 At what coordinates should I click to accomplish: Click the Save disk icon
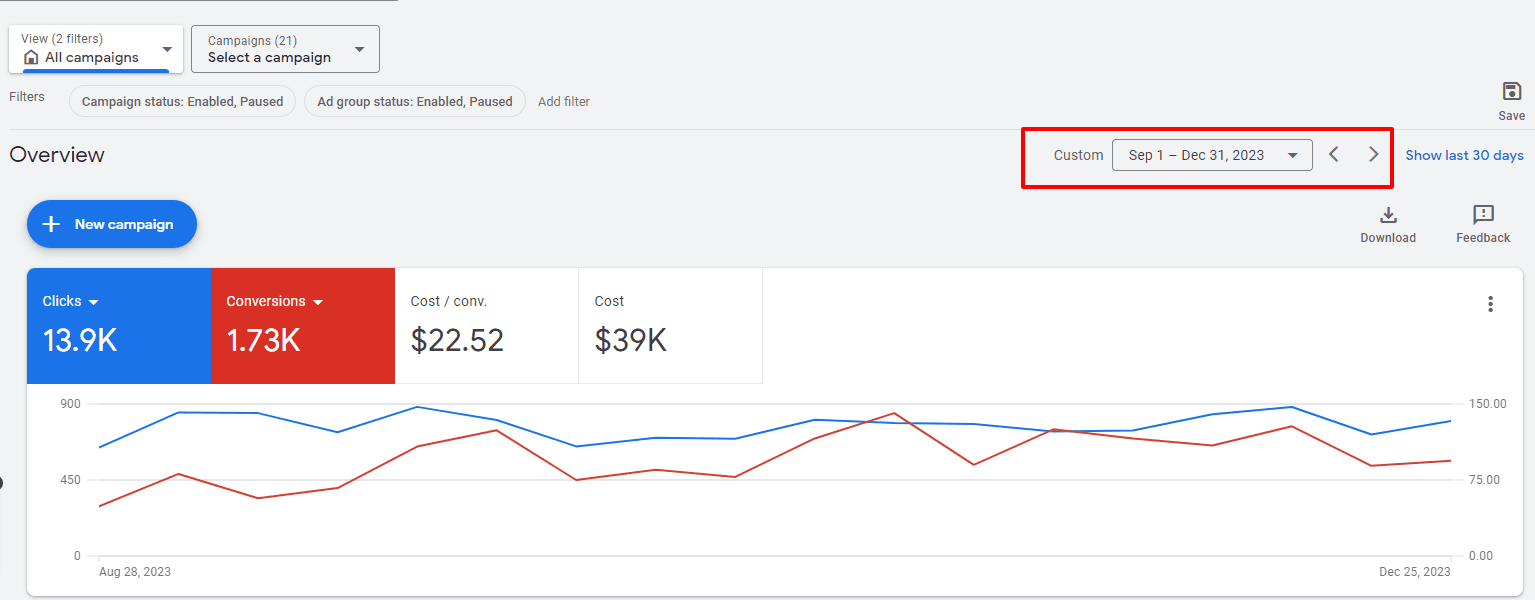tap(1511, 92)
